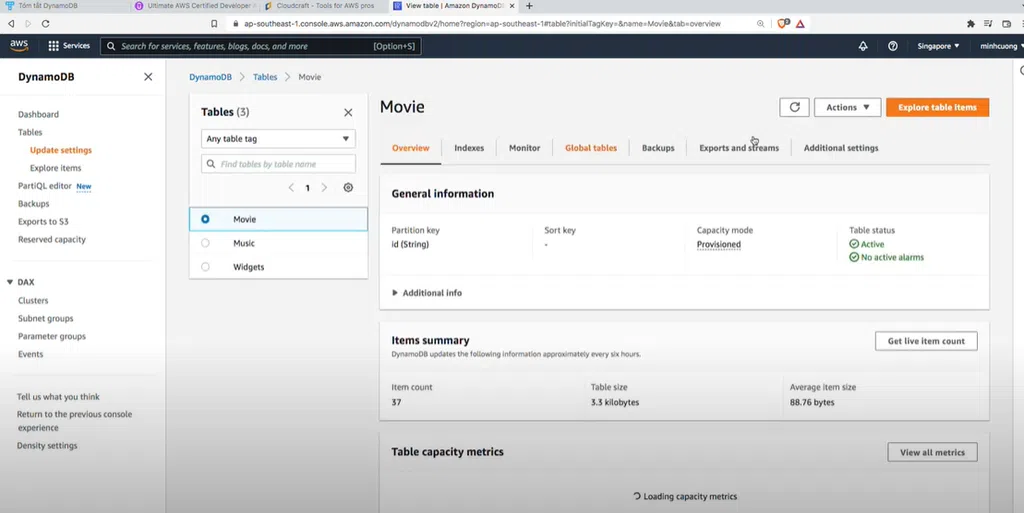
Task: Open Events in sidebar
Action: pos(31,354)
